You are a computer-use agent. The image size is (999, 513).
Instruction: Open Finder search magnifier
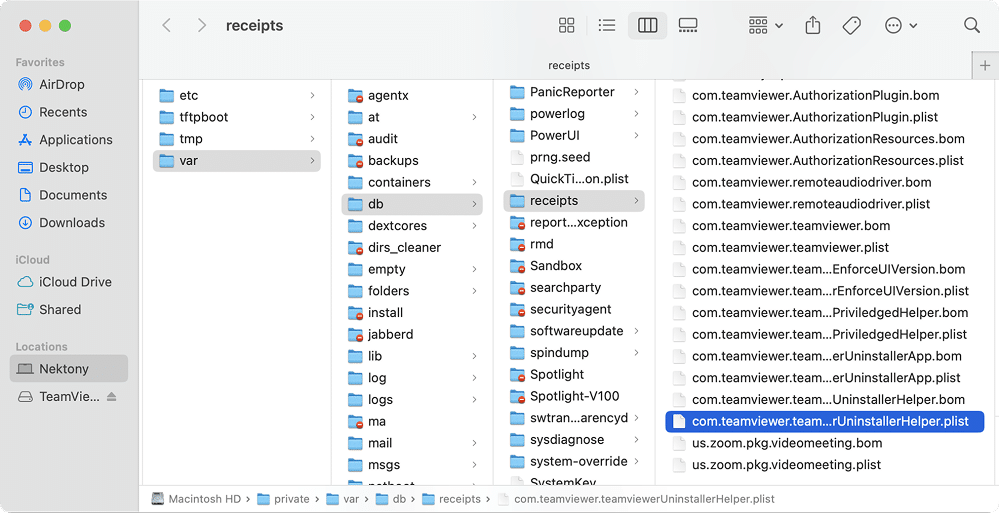click(x=972, y=25)
